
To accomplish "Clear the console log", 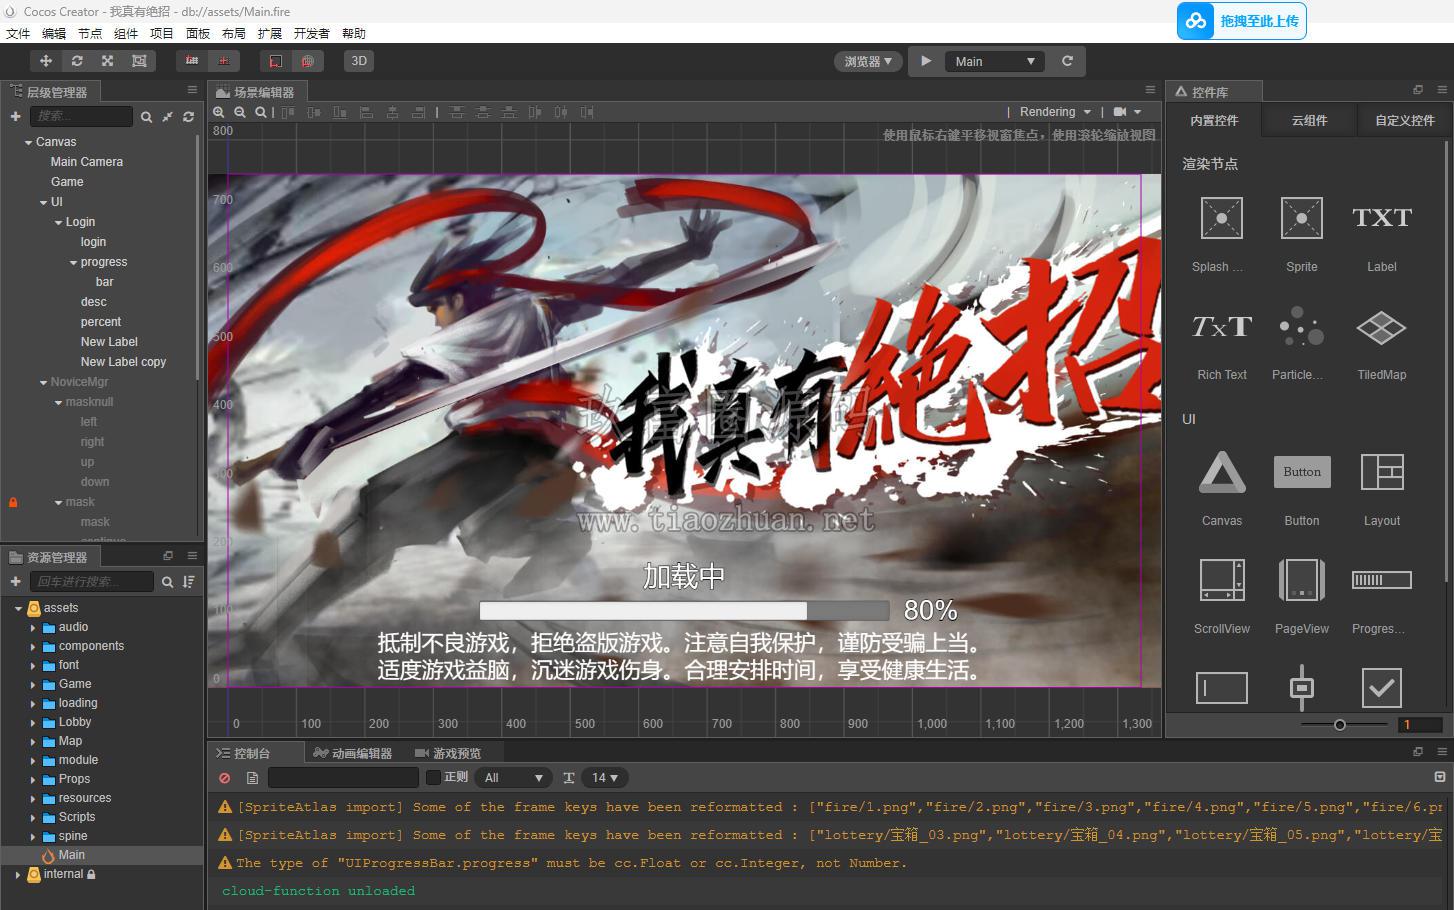I will click(x=224, y=778).
